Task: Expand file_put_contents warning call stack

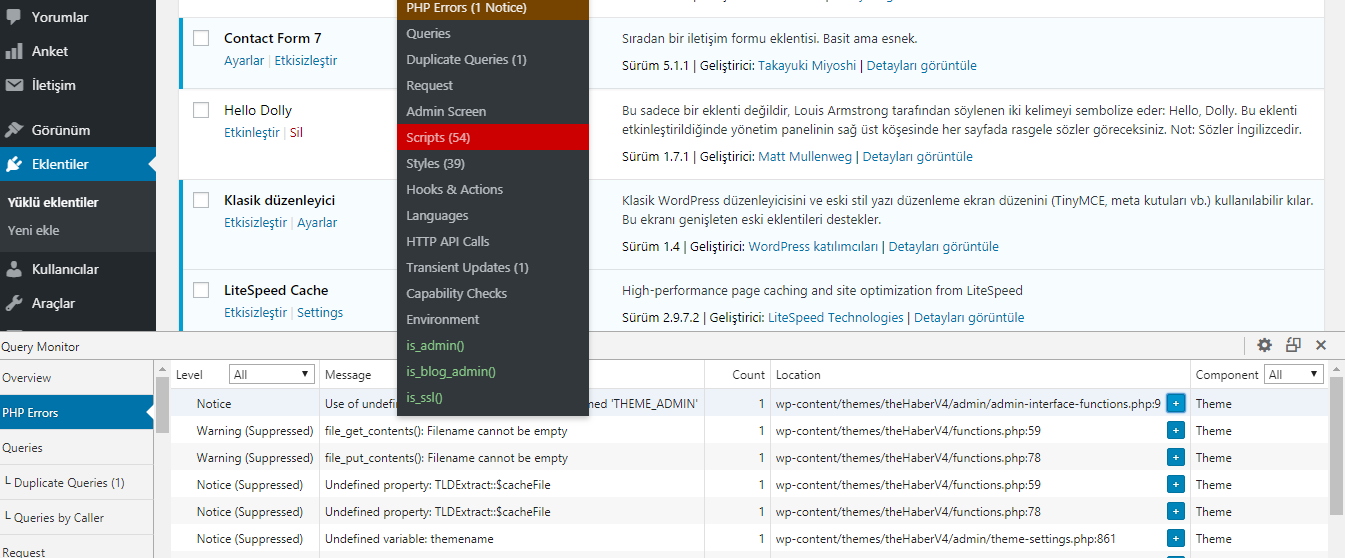Action: [1175, 457]
